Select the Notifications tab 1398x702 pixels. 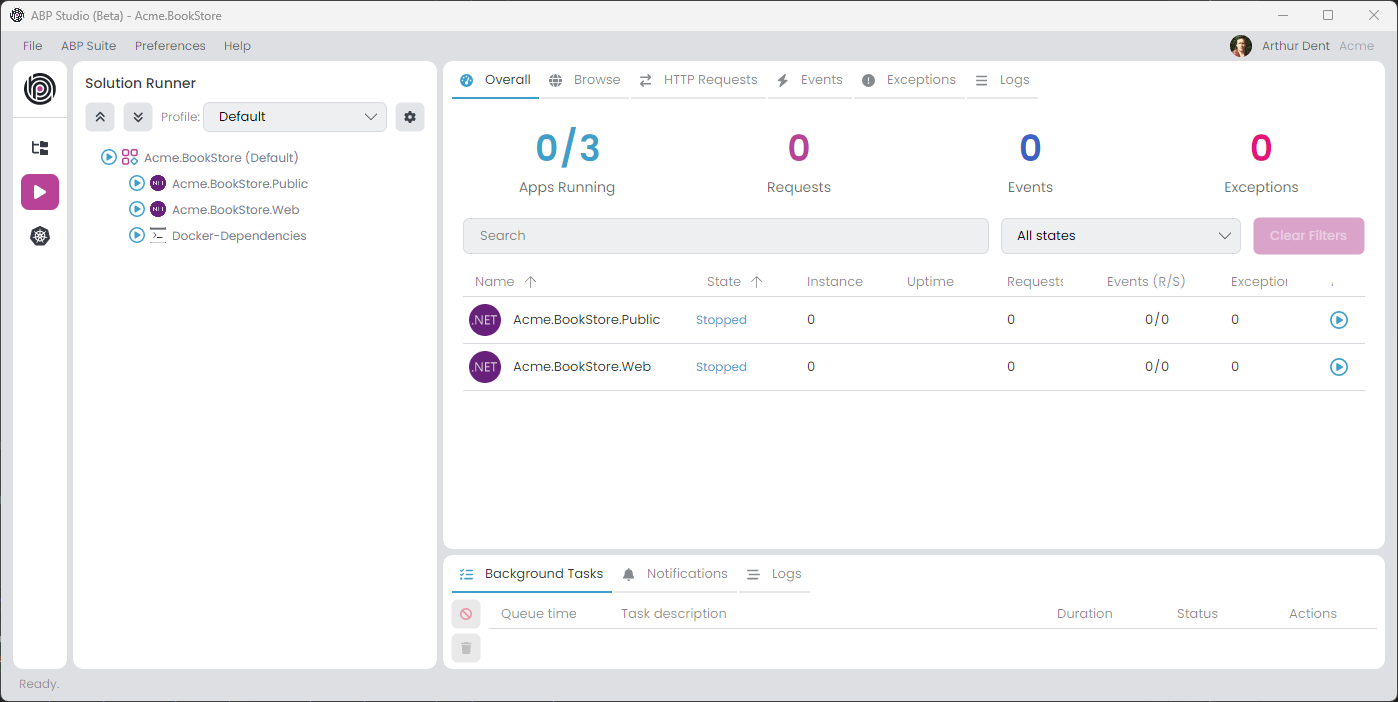[675, 574]
